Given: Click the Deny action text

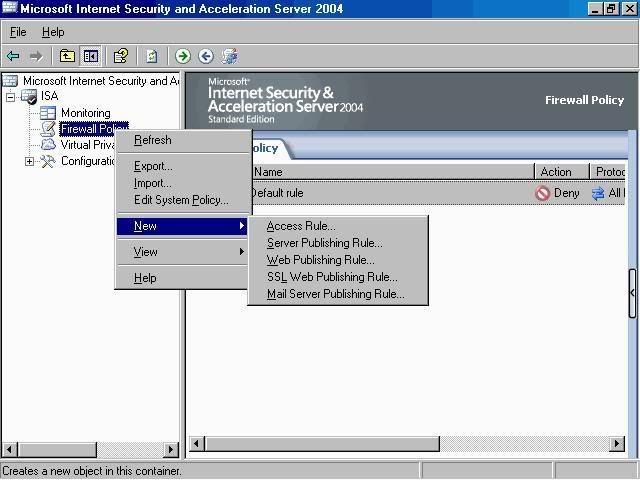Looking at the screenshot, I should [567, 193].
